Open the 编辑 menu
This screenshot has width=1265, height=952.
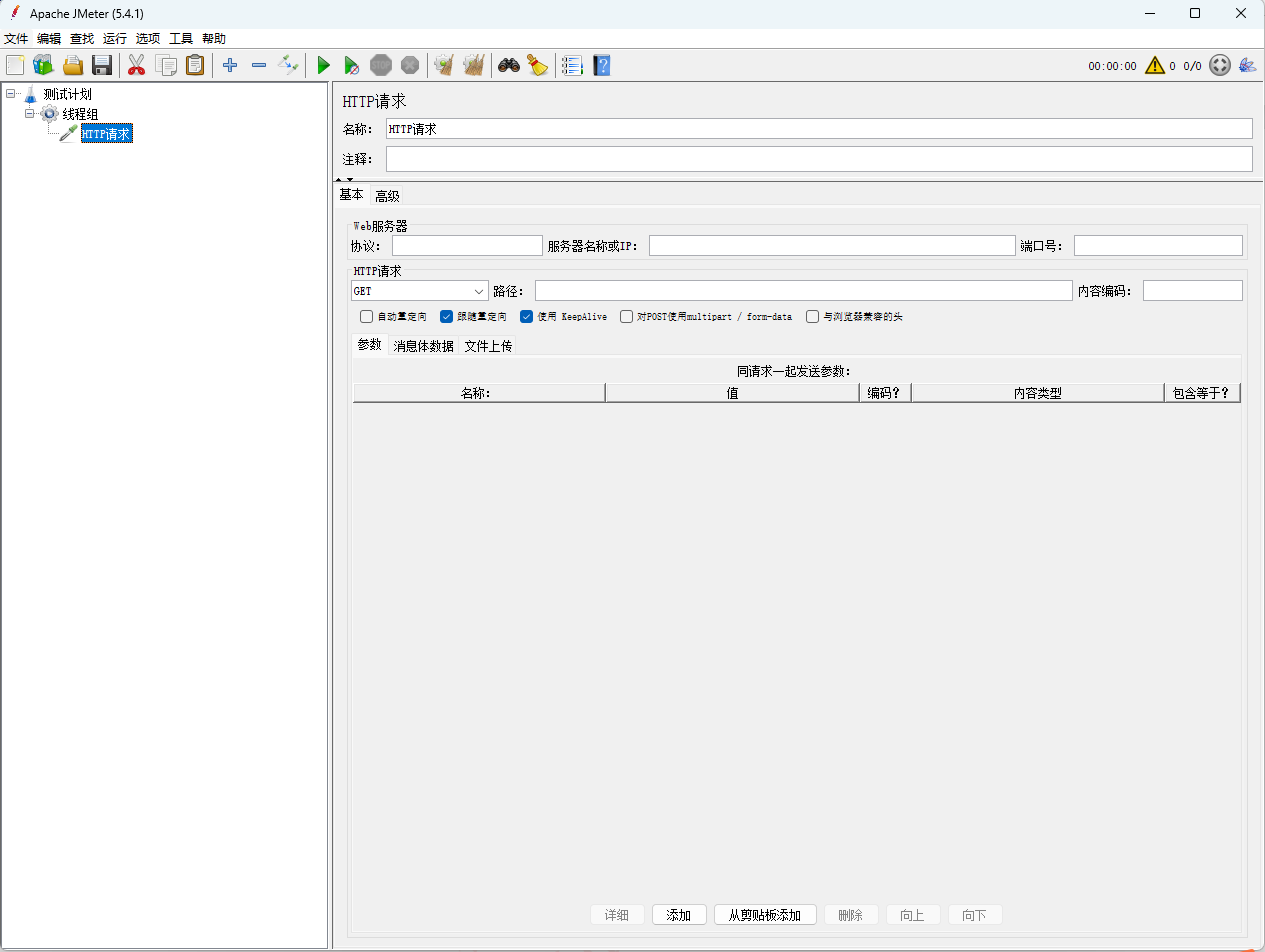pyautogui.click(x=49, y=39)
